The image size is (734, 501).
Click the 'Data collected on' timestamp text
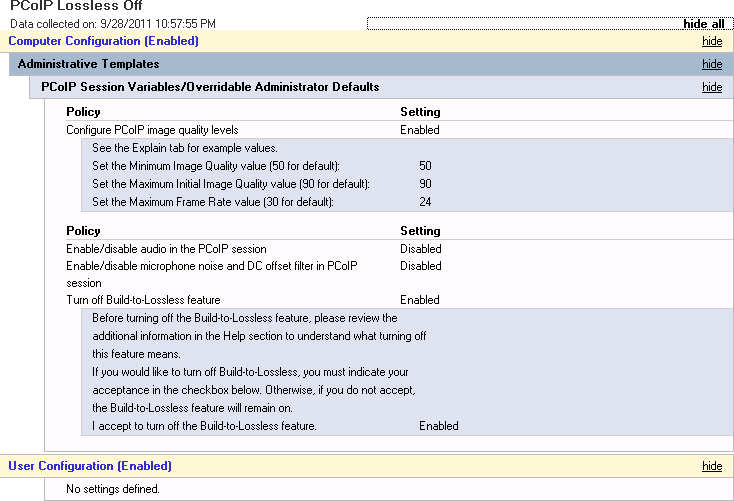point(113,24)
